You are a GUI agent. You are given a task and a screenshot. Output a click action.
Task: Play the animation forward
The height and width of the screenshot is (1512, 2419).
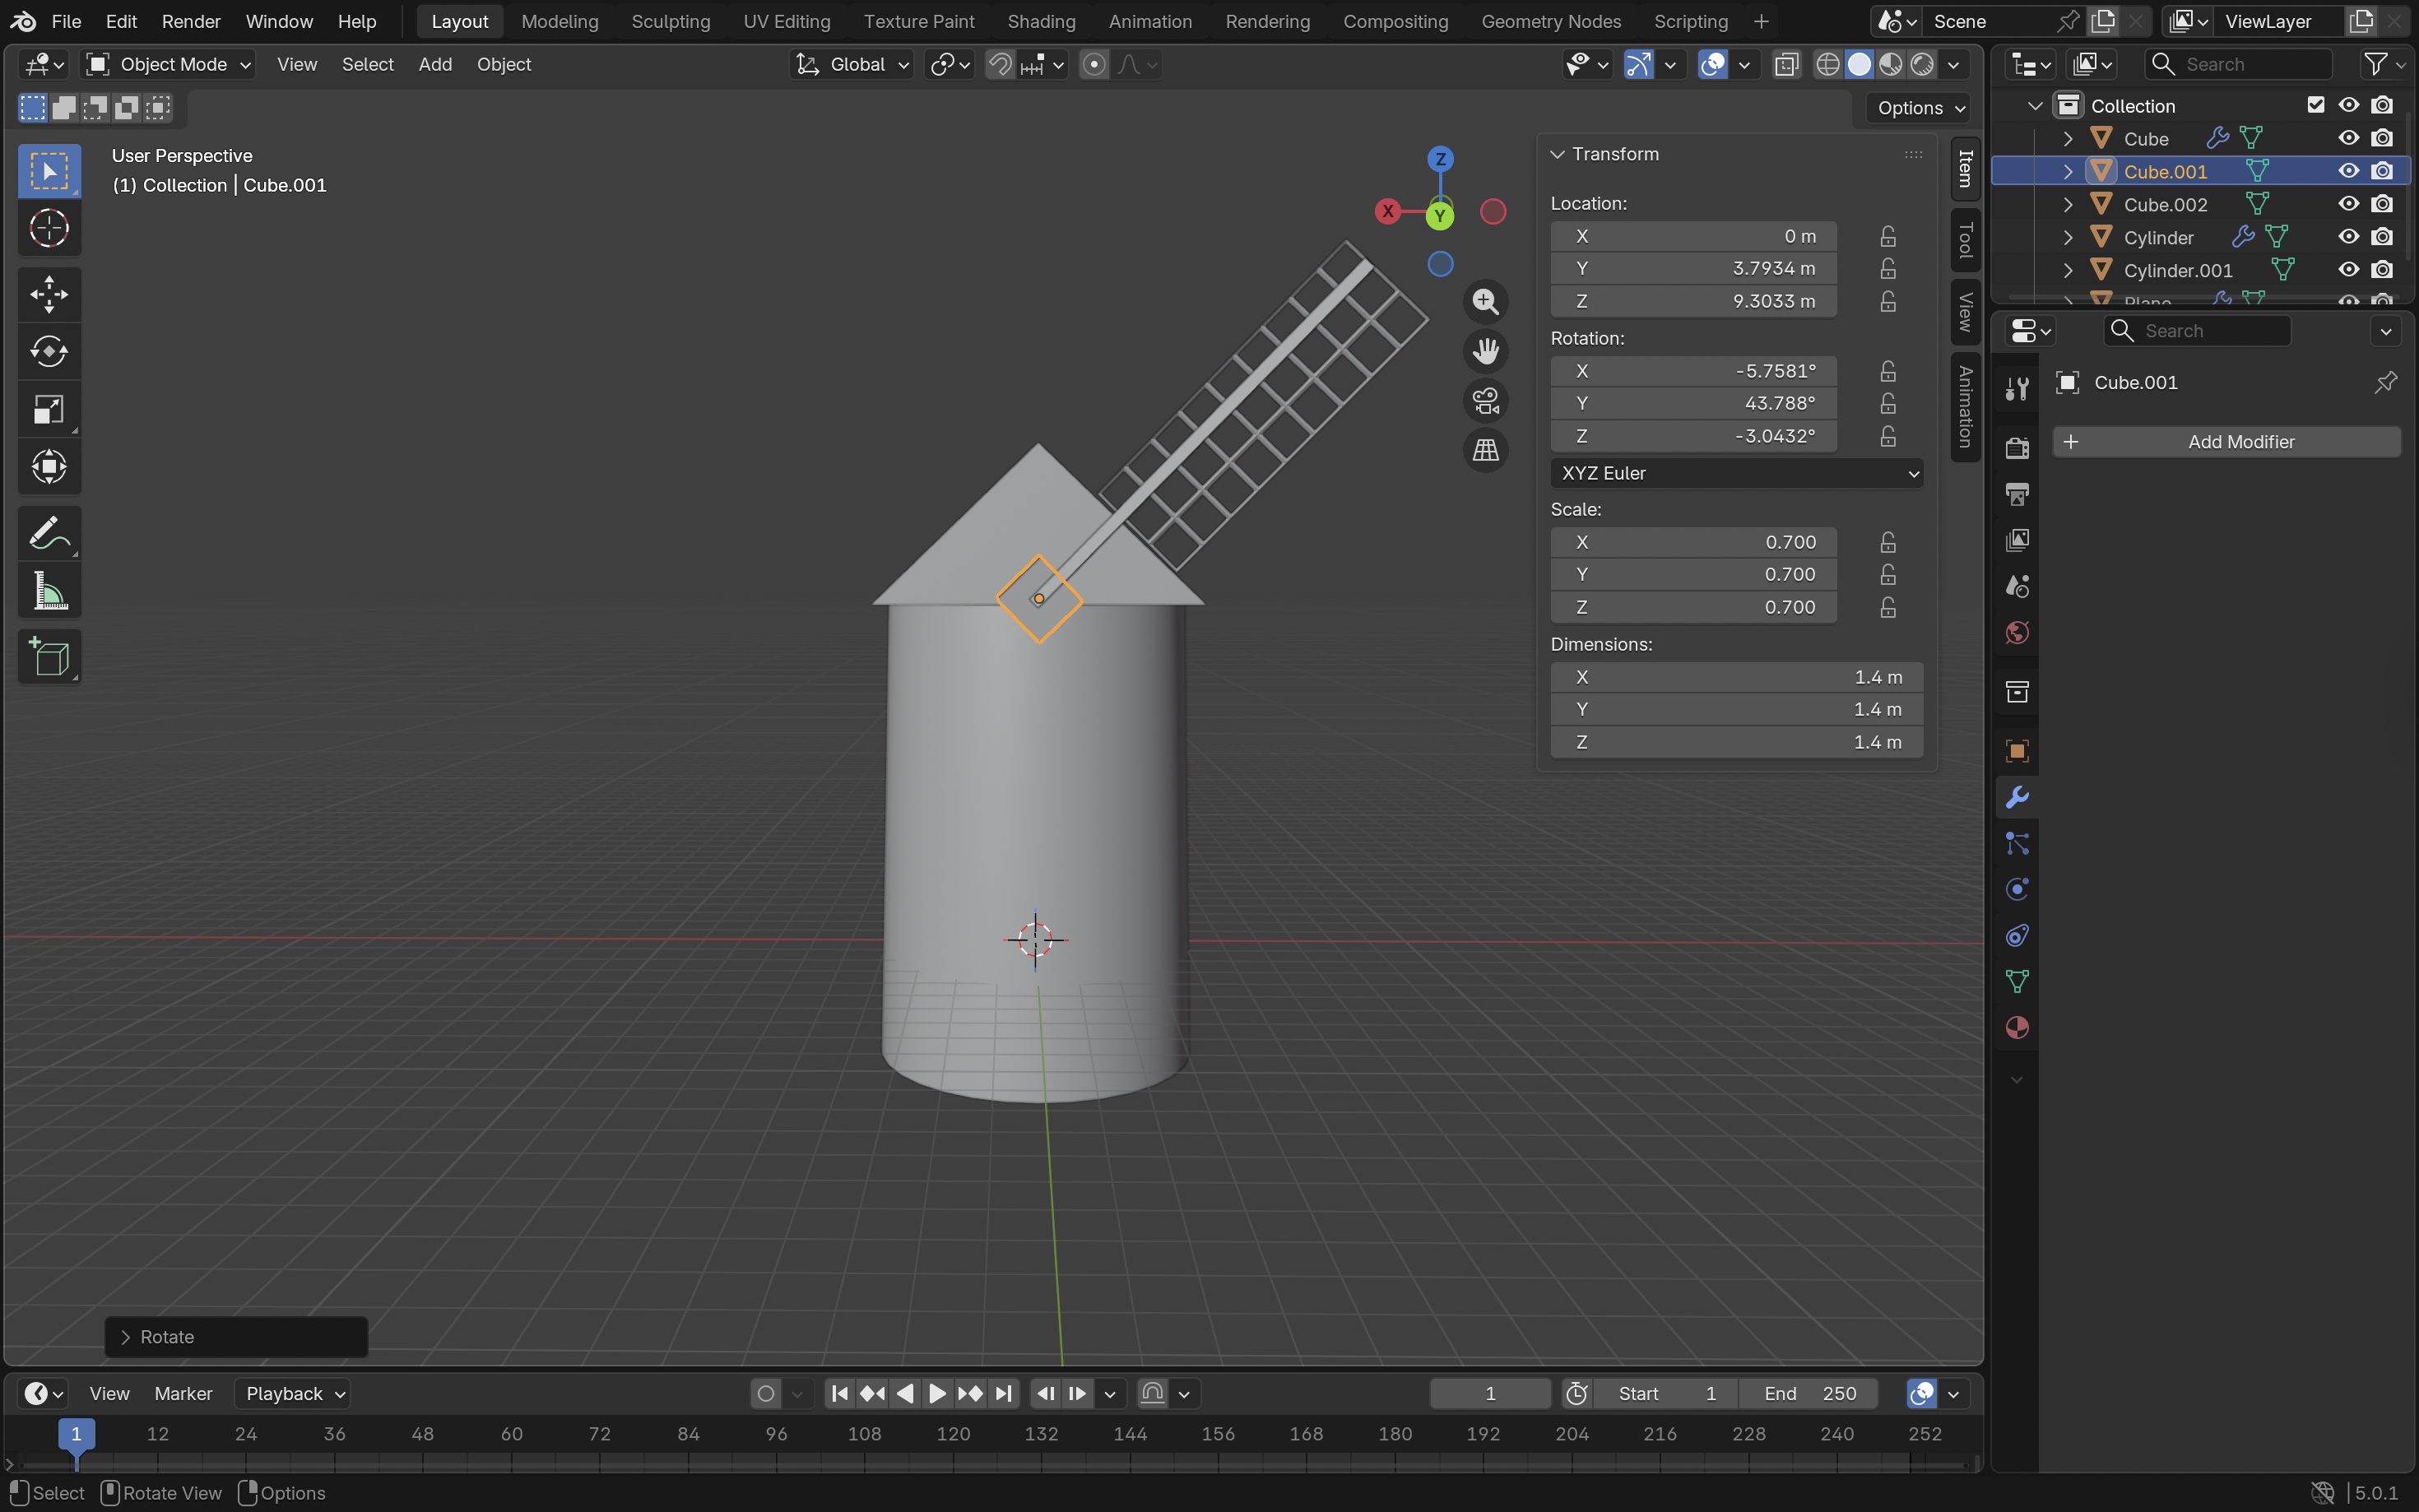tap(937, 1393)
